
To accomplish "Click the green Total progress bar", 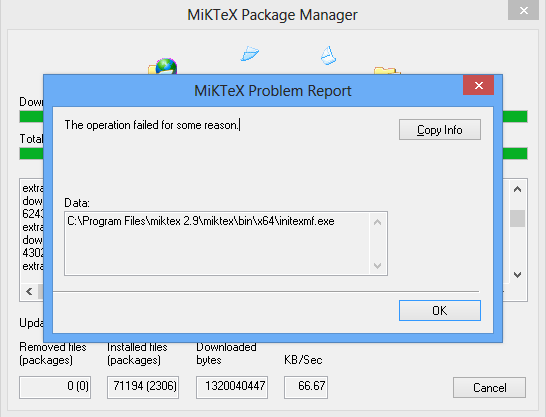I will (x=31, y=153).
